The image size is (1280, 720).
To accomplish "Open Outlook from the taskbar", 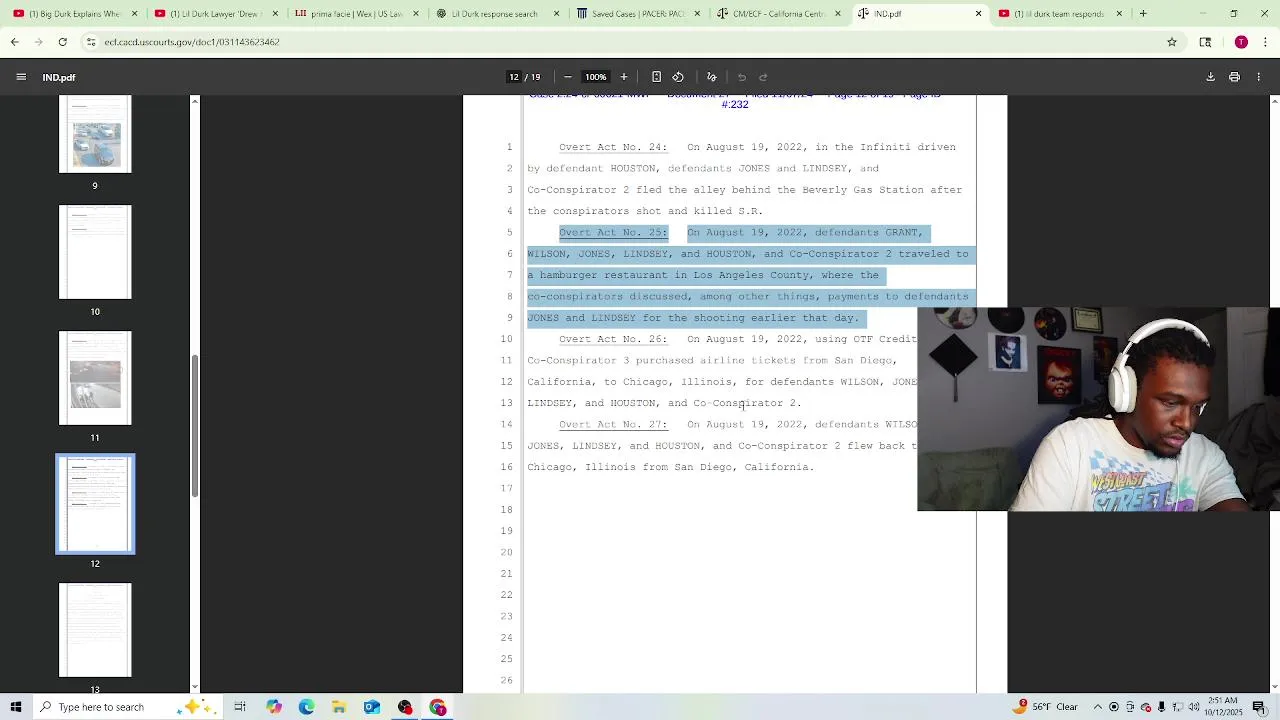I will (x=372, y=707).
